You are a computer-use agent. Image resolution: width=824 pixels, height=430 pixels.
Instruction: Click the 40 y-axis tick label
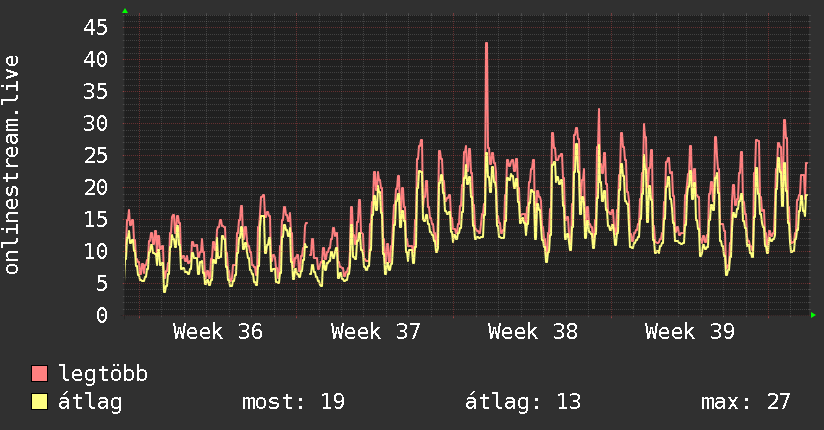pyautogui.click(x=96, y=59)
